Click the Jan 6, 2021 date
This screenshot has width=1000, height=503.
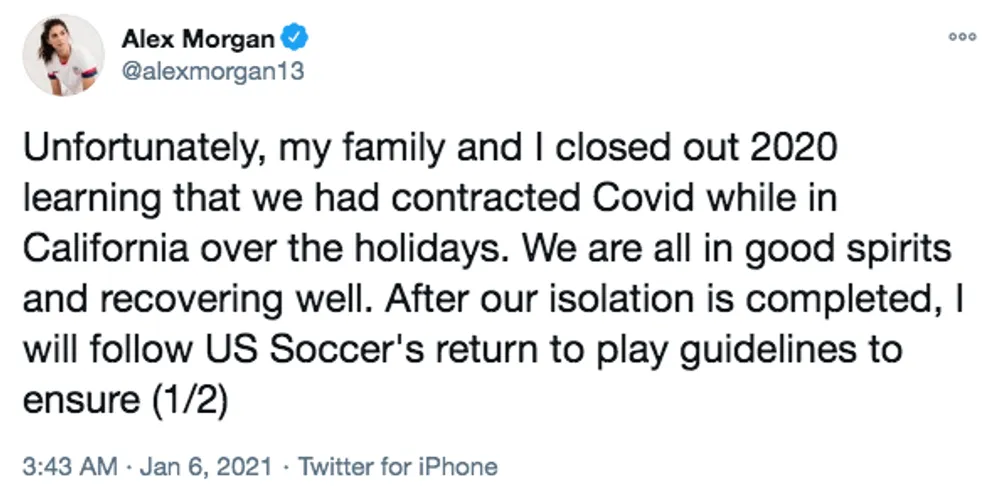pos(206,467)
